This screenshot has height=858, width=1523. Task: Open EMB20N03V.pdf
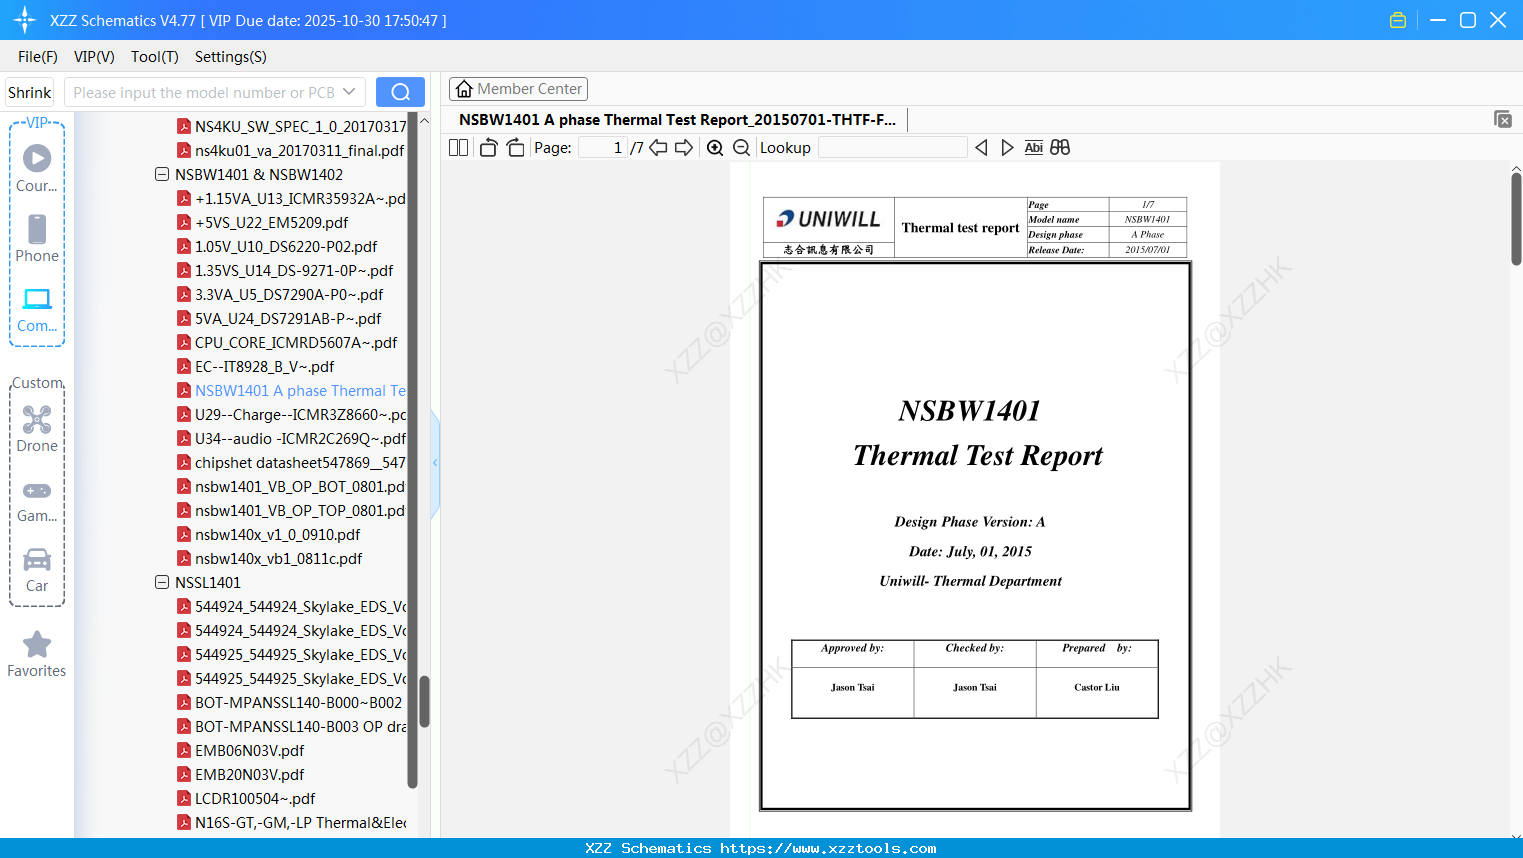[x=249, y=774]
